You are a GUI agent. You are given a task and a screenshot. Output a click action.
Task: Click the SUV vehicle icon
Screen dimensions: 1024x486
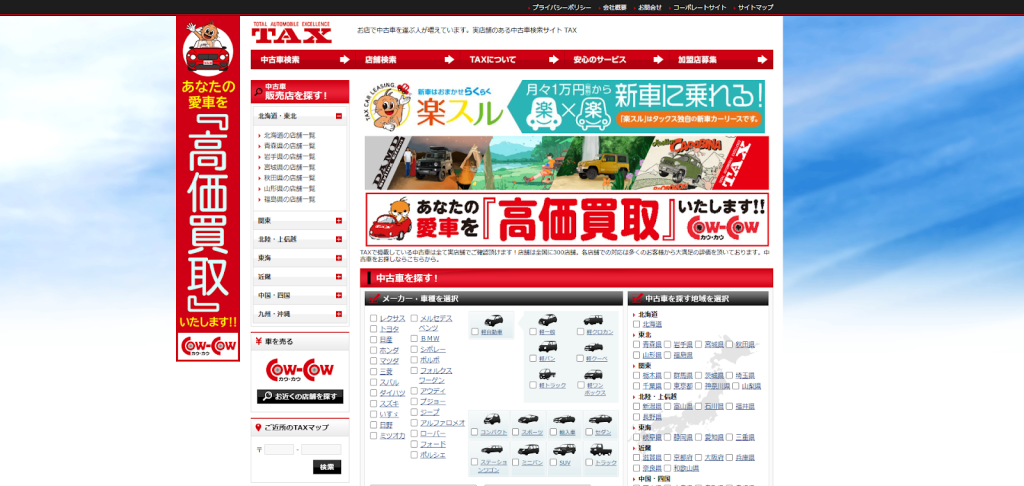[564, 450]
